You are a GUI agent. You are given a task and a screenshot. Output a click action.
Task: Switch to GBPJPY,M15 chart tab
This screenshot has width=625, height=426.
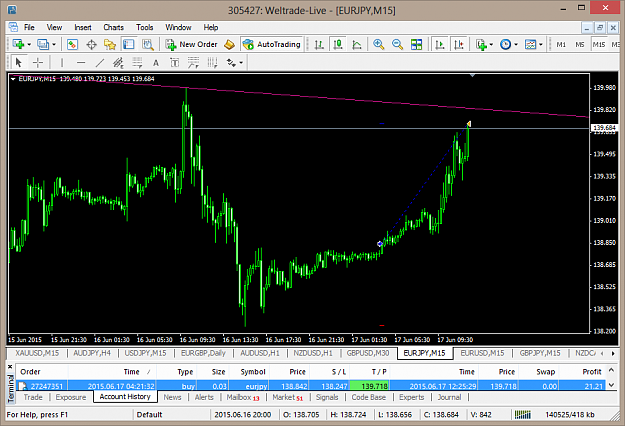(x=540, y=353)
